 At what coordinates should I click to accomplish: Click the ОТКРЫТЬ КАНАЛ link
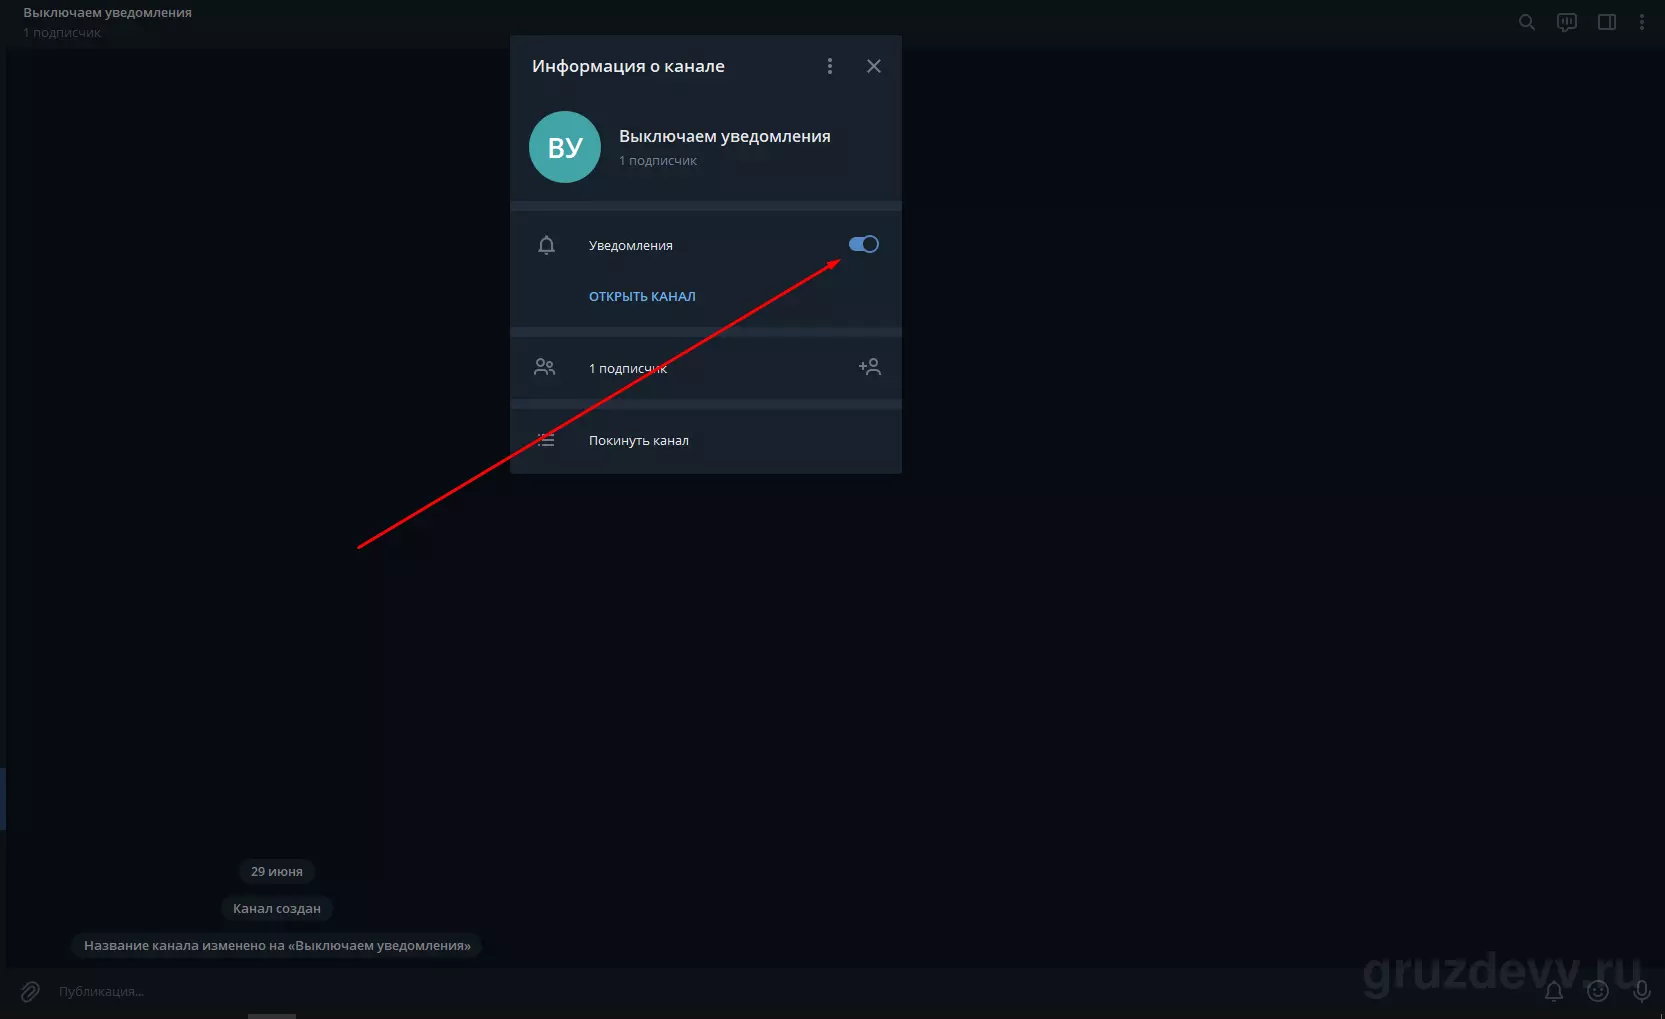click(642, 296)
